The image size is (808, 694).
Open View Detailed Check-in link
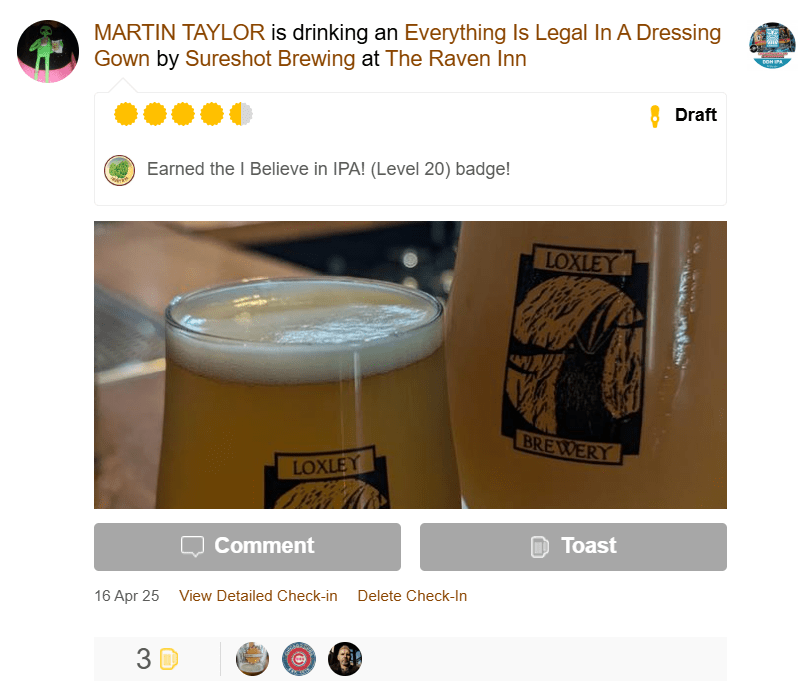coord(258,596)
